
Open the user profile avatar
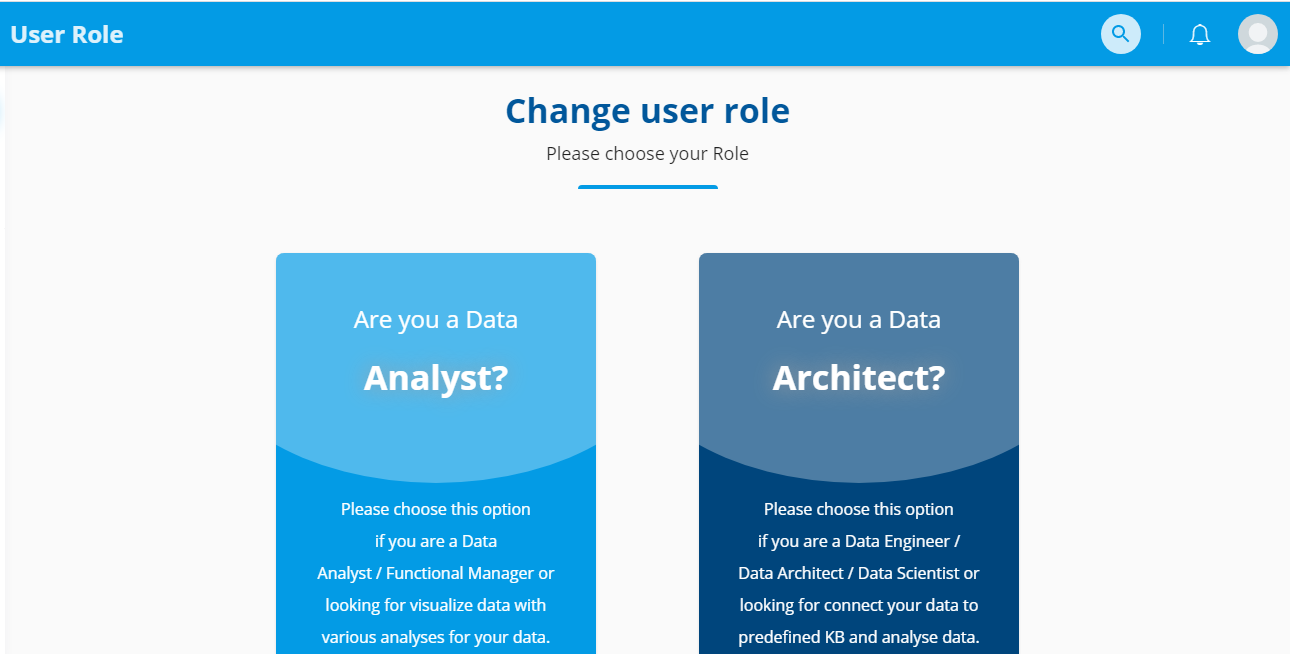point(1258,34)
